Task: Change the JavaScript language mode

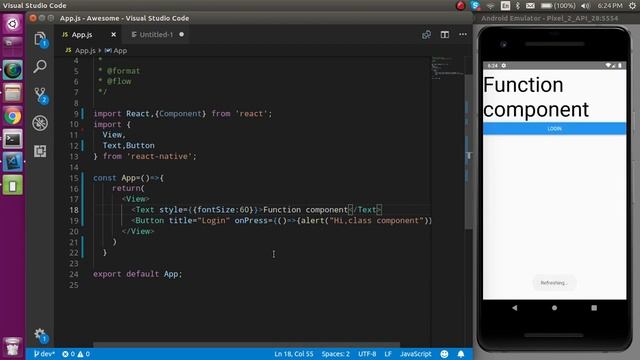Action: pos(416,354)
